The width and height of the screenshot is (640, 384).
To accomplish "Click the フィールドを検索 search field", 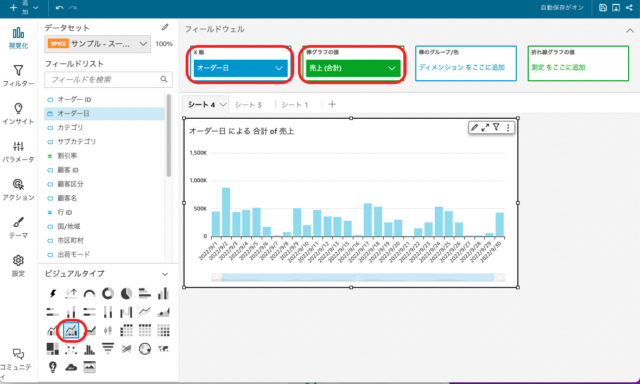I will point(108,80).
